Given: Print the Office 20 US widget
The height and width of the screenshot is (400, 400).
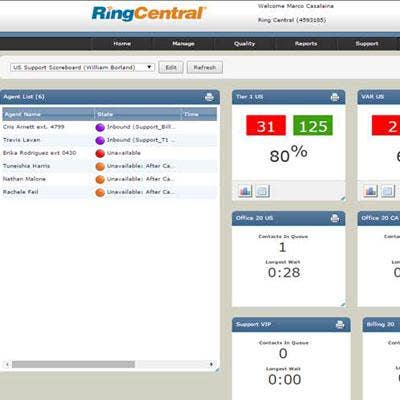Looking at the screenshot, I should [335, 218].
